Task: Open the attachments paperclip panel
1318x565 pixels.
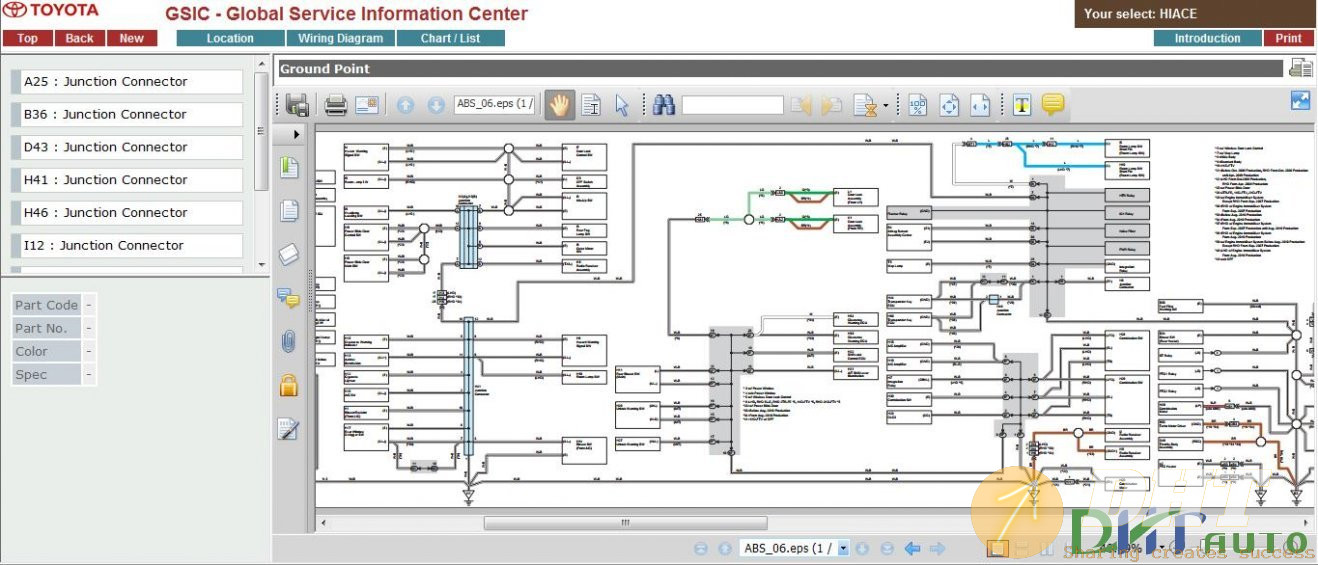Action: (288, 342)
